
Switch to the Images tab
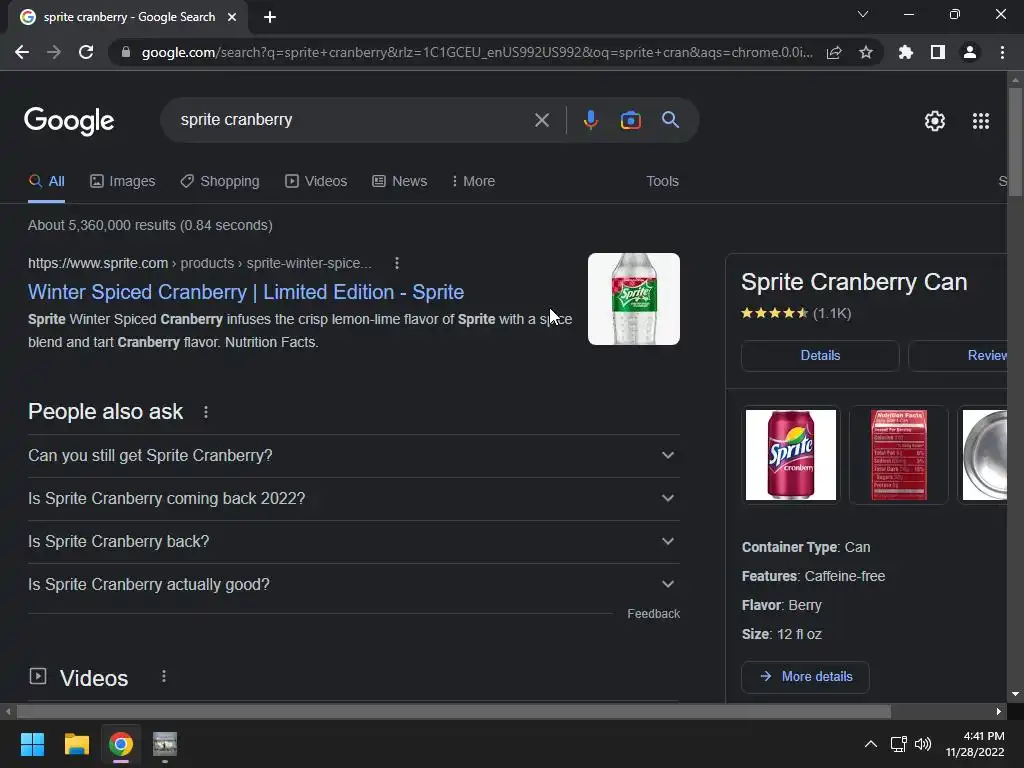(123, 182)
